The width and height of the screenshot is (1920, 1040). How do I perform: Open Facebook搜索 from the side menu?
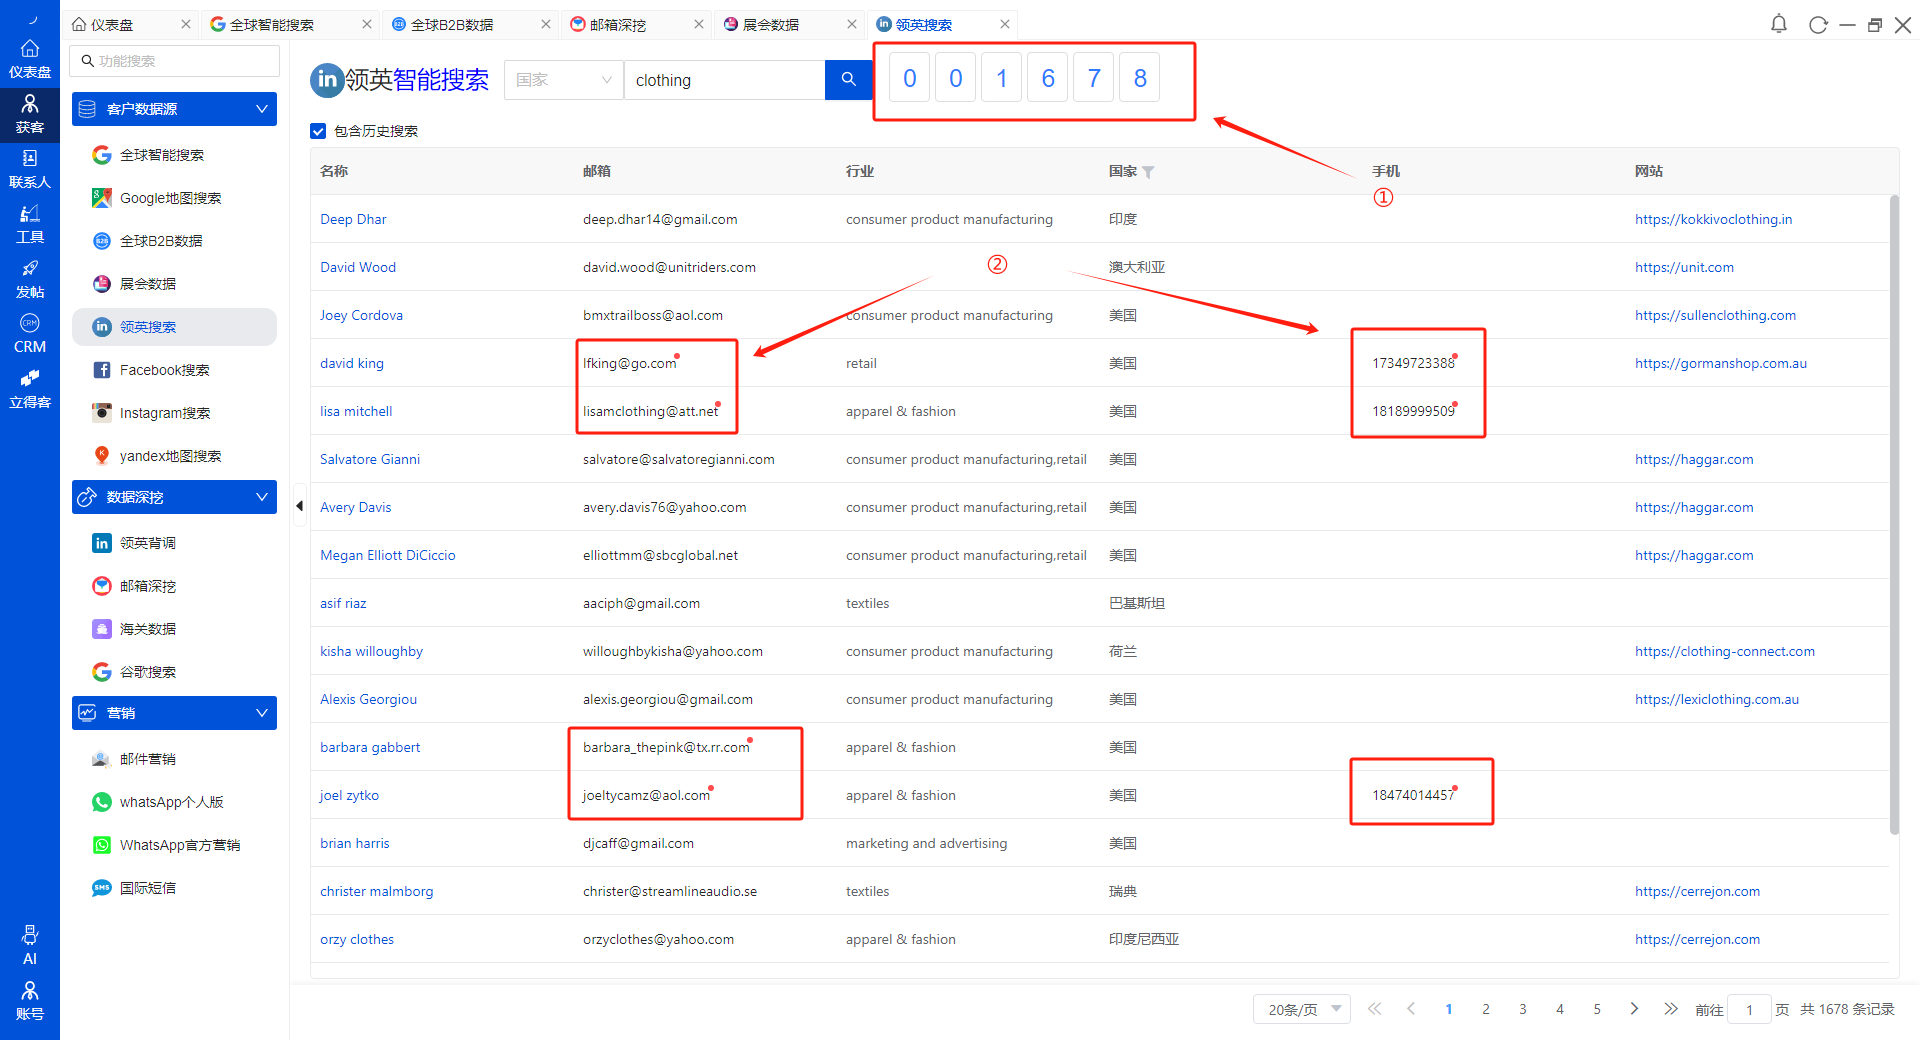click(164, 370)
